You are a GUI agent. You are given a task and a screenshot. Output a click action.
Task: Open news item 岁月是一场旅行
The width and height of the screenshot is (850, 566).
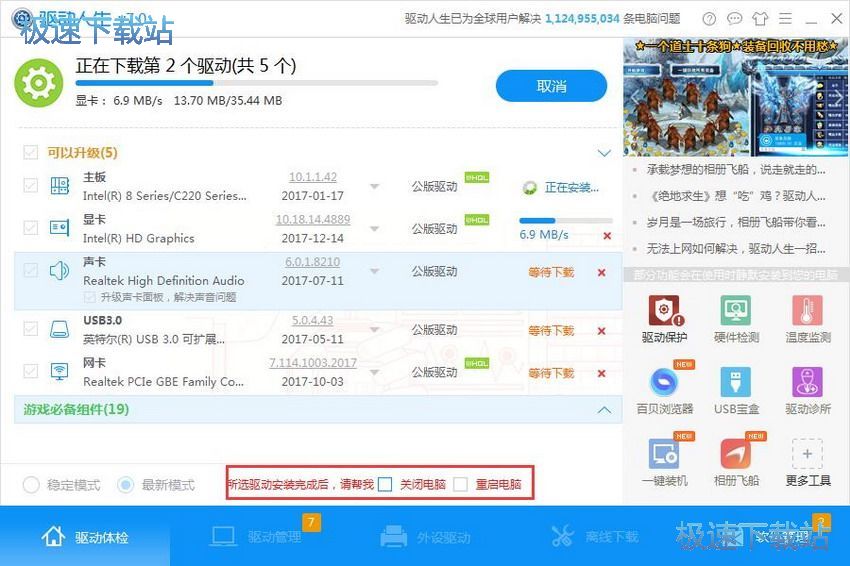736,222
